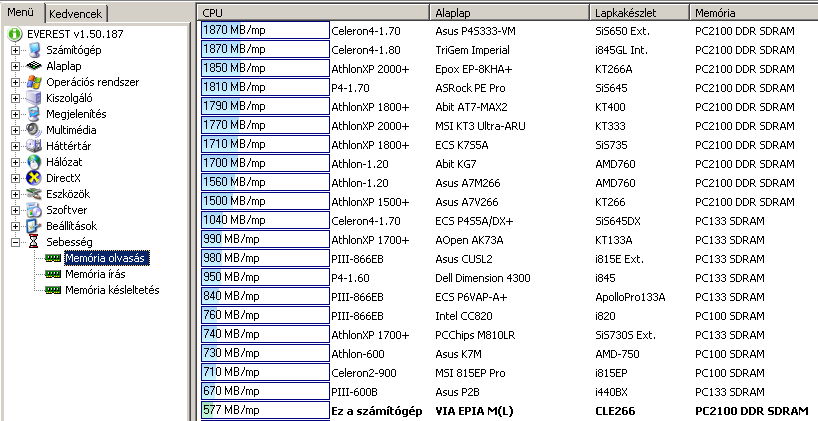
Task: Click the Sebesség hourglass icon
Action: pyautogui.click(x=34, y=242)
